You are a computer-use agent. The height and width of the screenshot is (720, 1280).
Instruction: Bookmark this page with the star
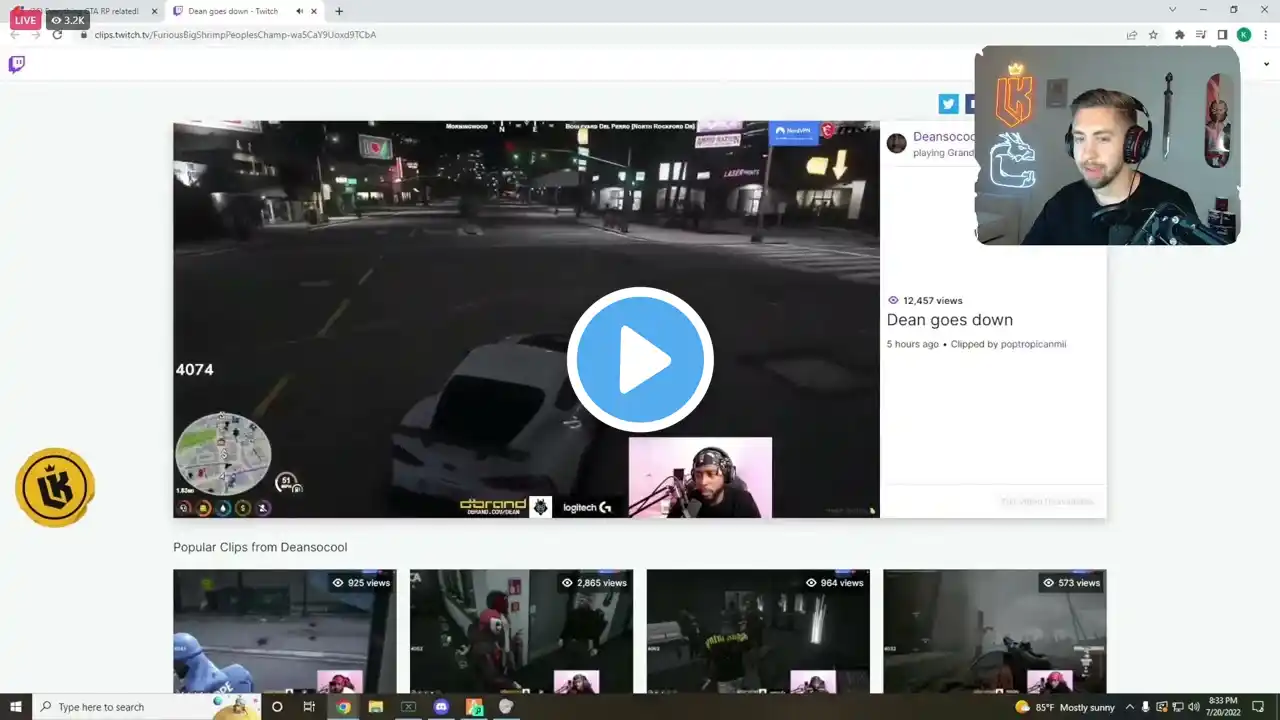click(x=1153, y=35)
